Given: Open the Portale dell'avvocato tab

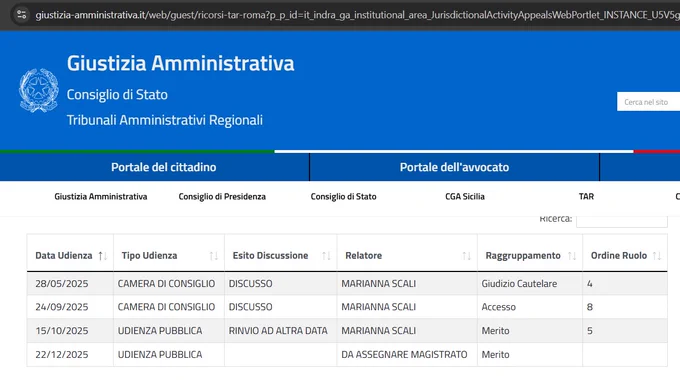Looking at the screenshot, I should pyautogui.click(x=454, y=167).
